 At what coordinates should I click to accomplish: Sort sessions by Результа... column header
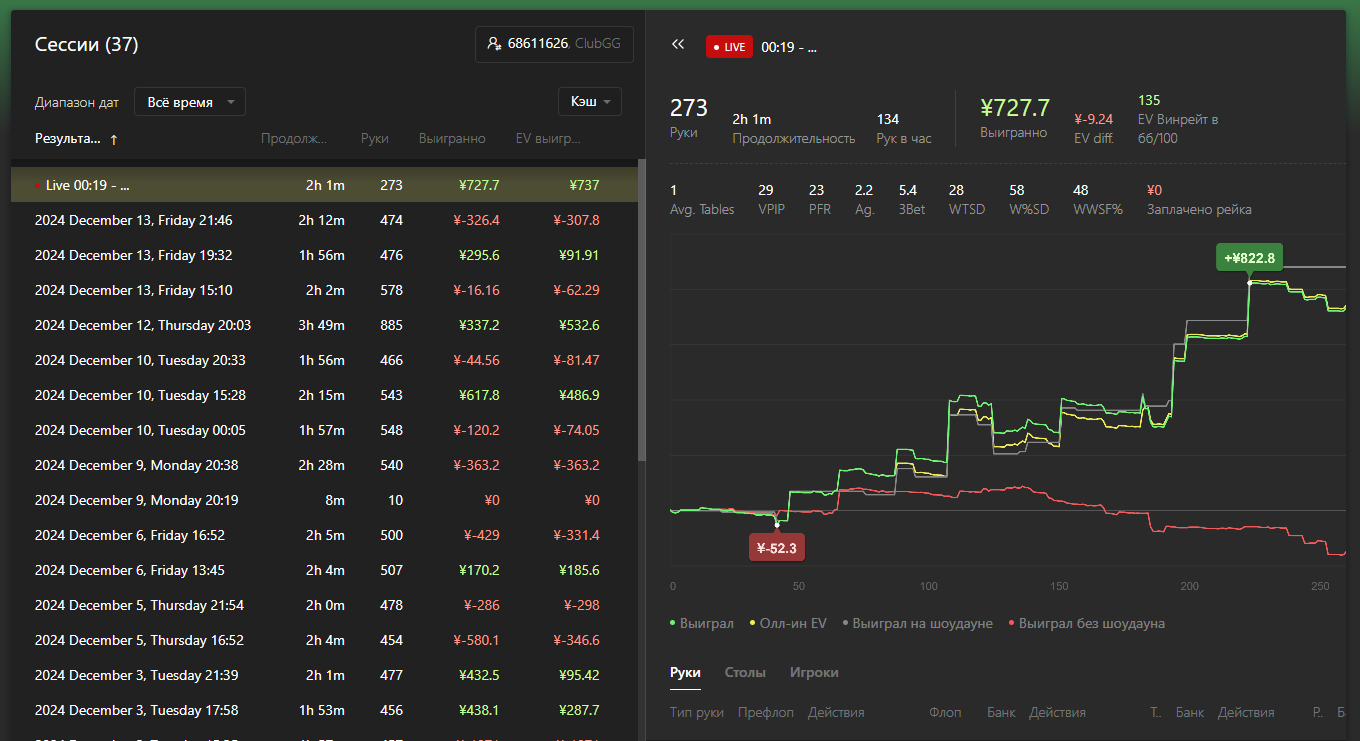pos(68,139)
